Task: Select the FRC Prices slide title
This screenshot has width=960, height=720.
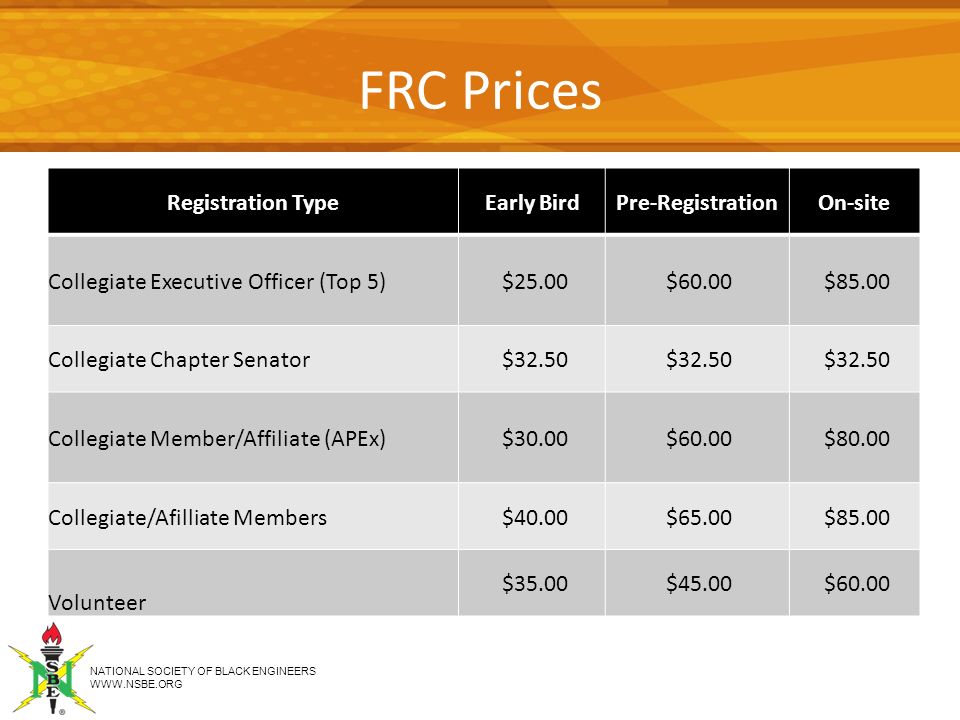Action: [480, 91]
